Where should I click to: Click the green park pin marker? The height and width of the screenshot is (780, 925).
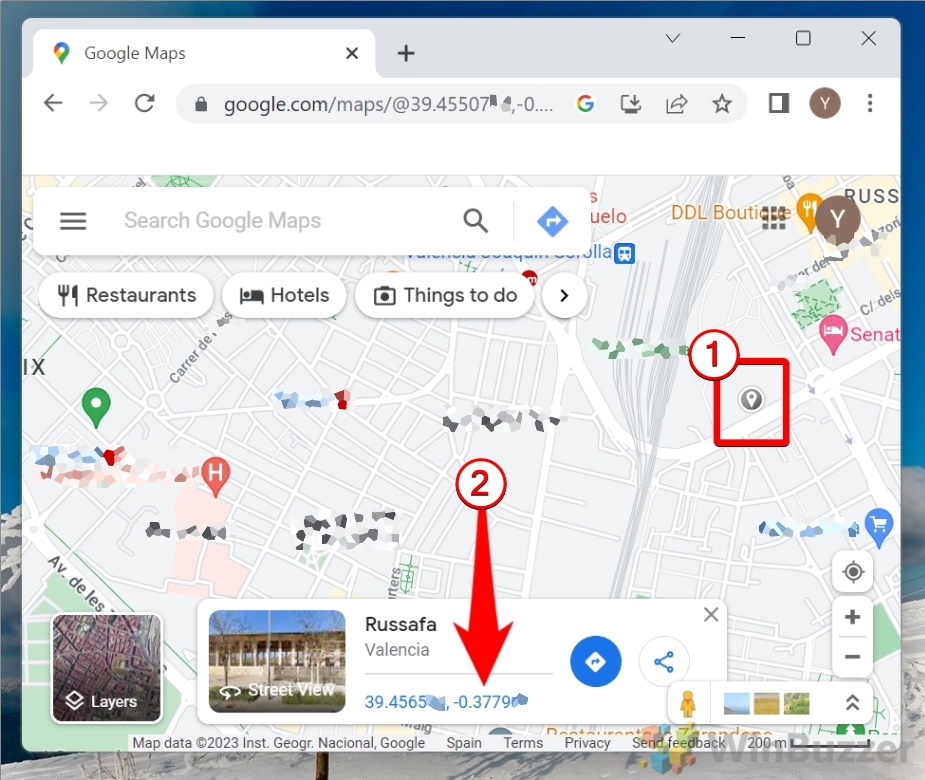[96, 407]
